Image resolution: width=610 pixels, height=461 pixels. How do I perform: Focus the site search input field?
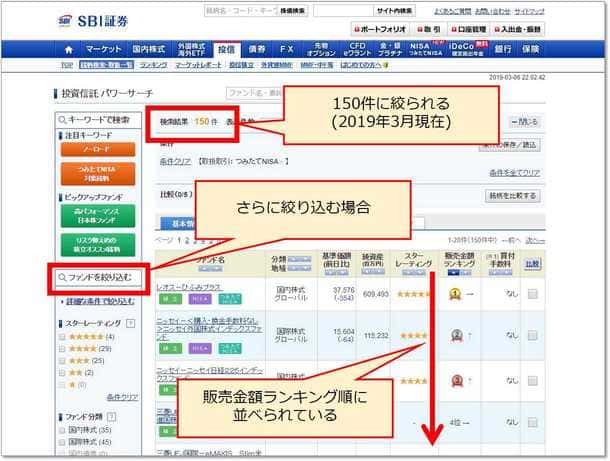pos(344,11)
